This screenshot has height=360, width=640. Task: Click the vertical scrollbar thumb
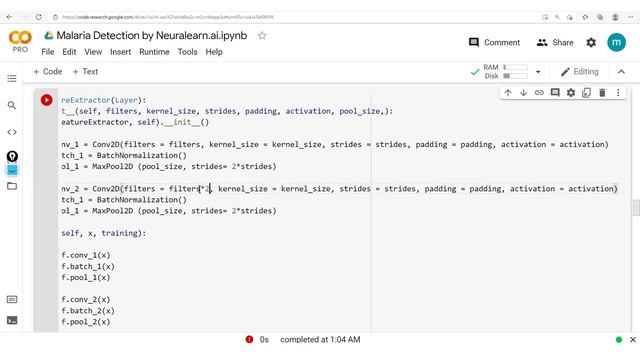coord(636,207)
